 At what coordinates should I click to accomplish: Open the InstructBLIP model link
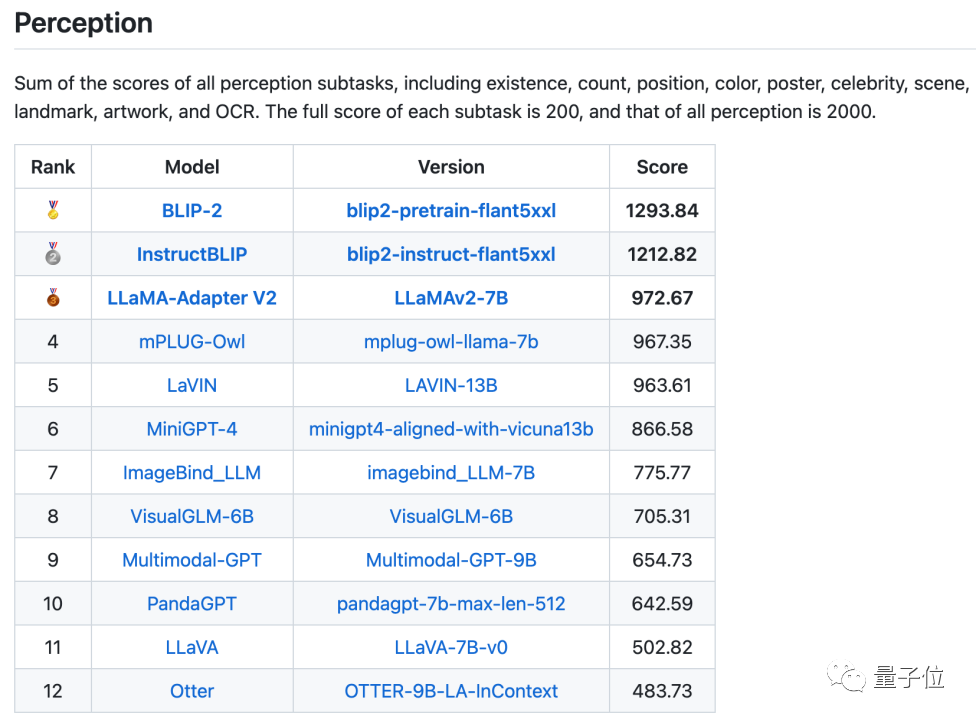(x=192, y=254)
